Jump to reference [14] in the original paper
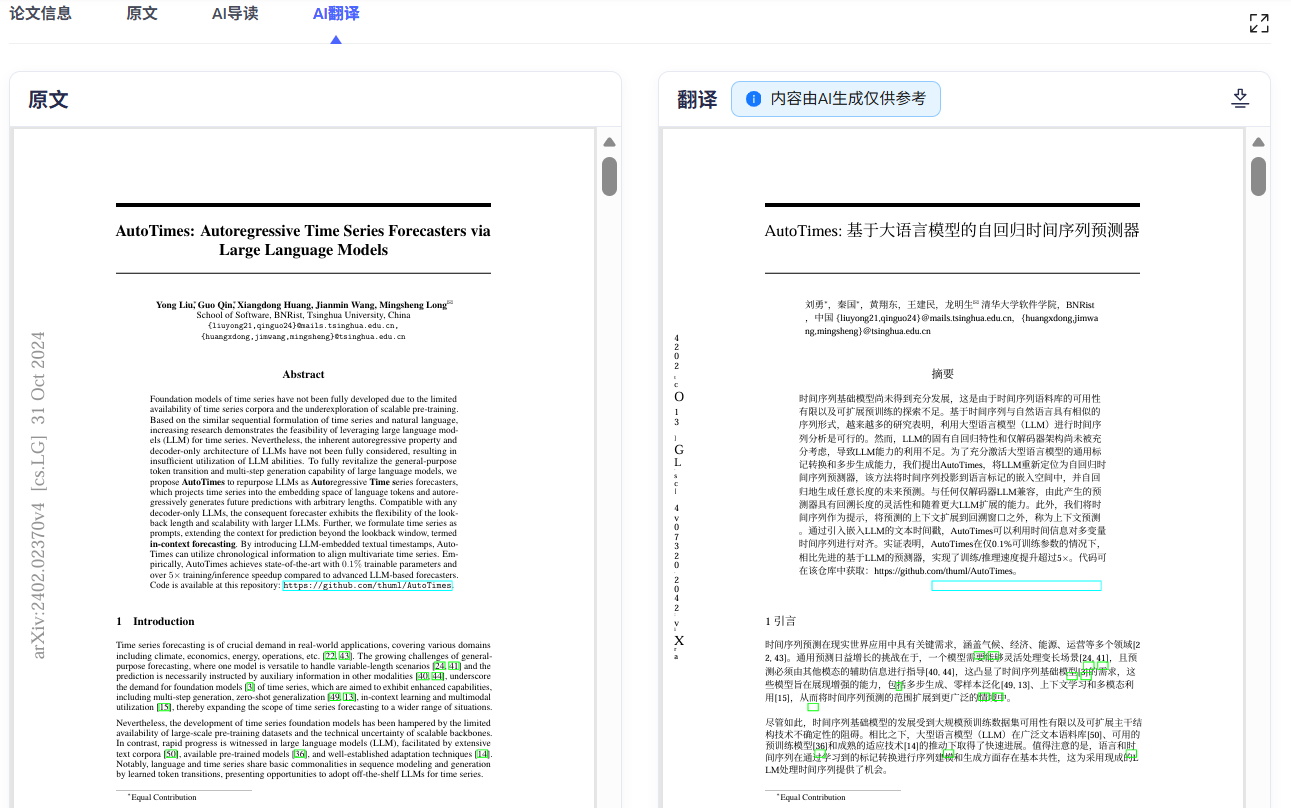 pos(483,754)
